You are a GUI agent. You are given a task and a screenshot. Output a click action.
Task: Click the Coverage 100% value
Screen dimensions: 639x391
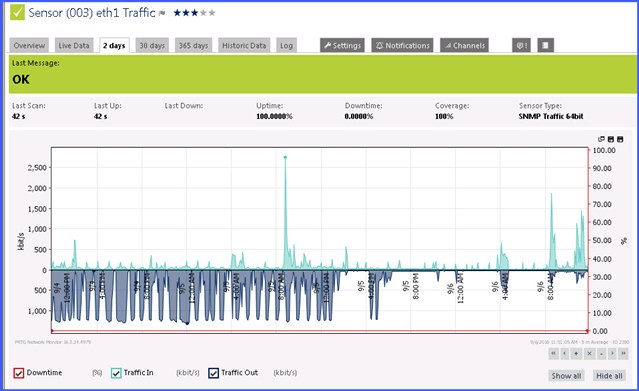(444, 116)
